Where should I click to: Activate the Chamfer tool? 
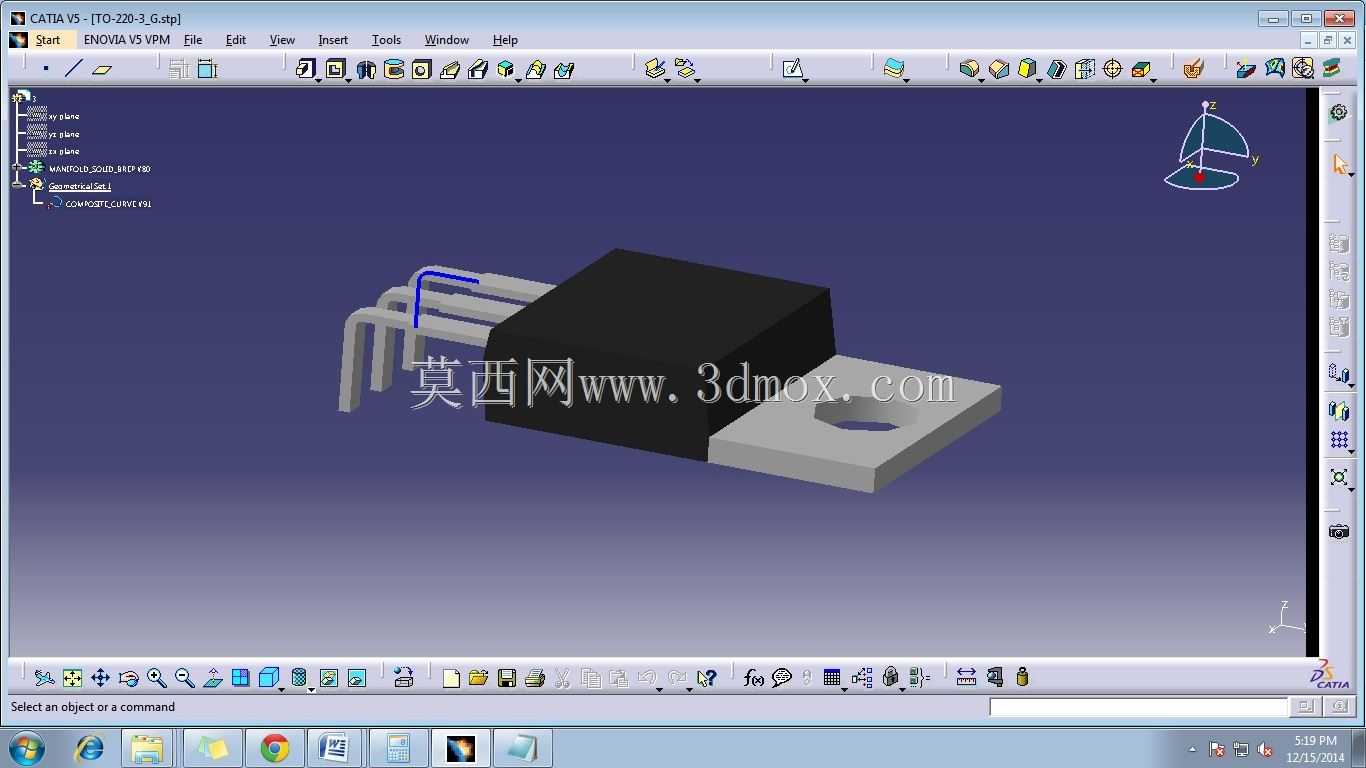pyautogui.click(x=998, y=69)
